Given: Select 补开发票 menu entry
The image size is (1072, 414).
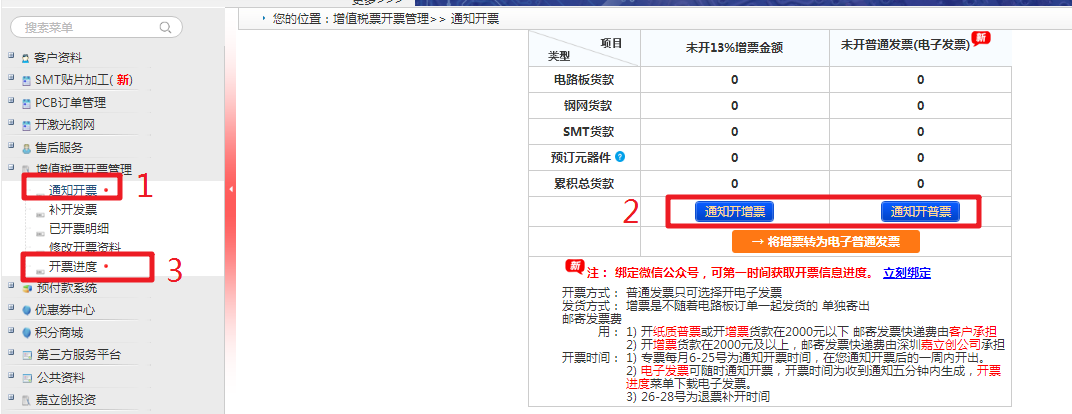Looking at the screenshot, I should click(x=73, y=209).
